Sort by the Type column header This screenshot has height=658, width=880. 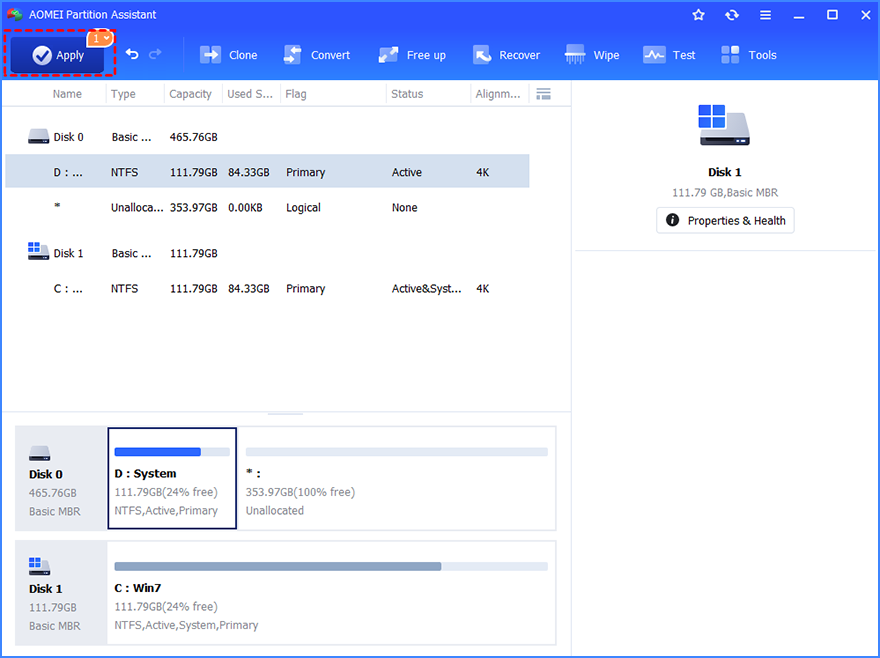[x=123, y=94]
